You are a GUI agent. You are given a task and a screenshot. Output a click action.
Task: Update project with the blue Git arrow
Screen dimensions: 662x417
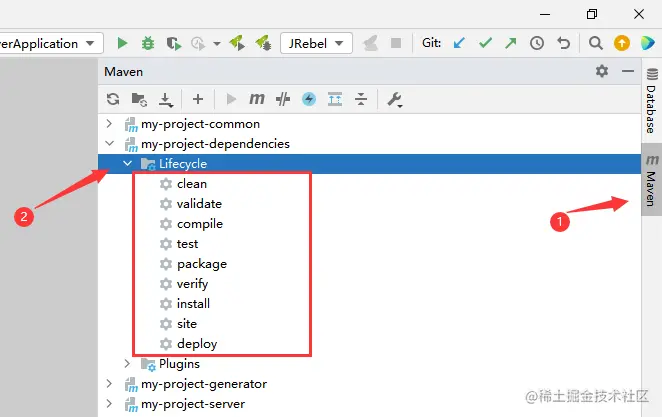click(x=459, y=43)
